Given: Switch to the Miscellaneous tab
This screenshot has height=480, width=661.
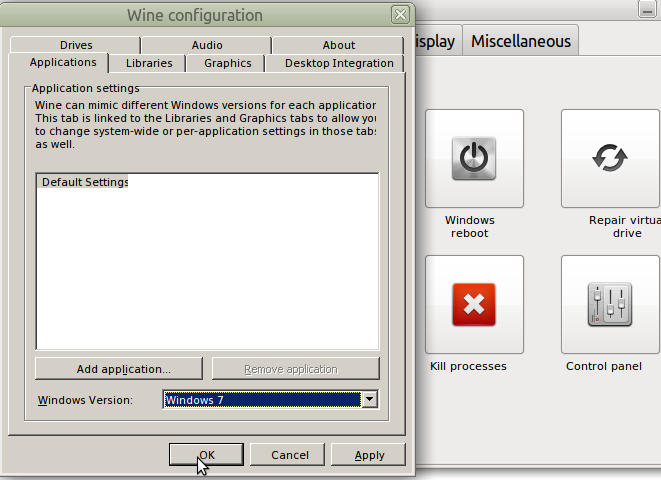Looking at the screenshot, I should coord(521,41).
